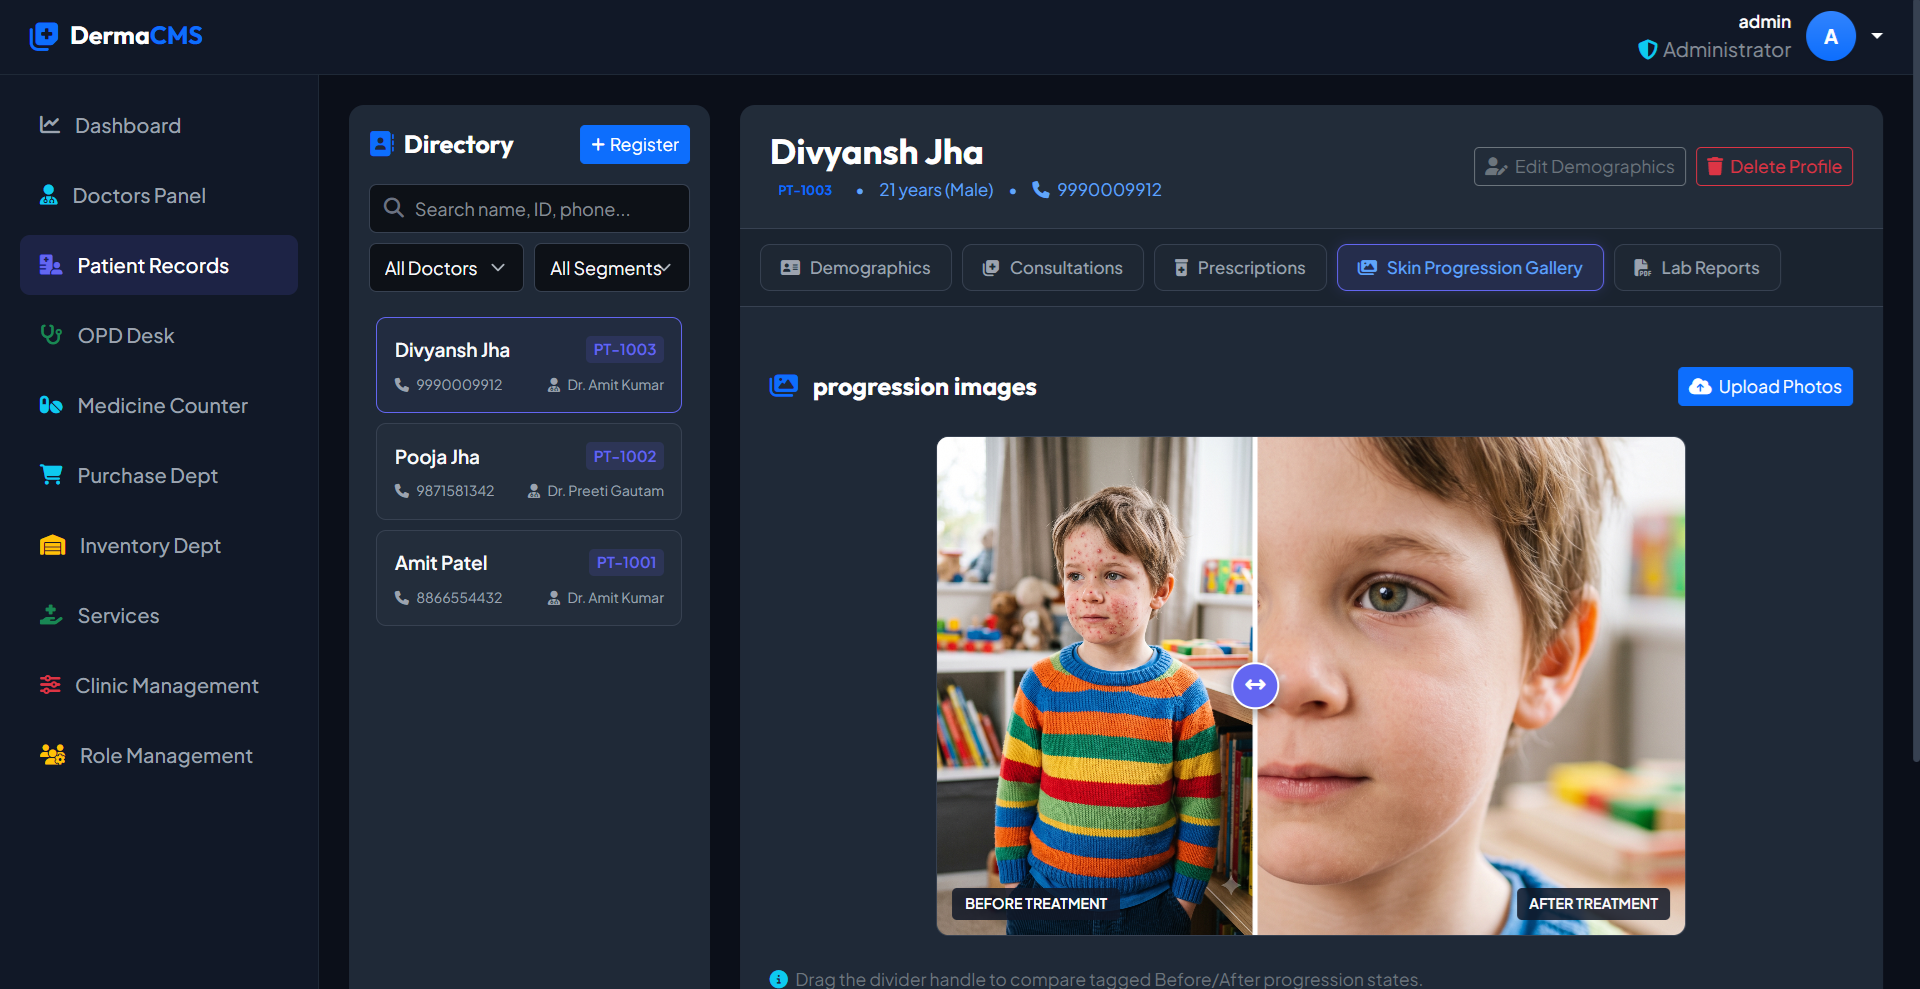Viewport: 1920px width, 989px height.
Task: Click the Services hand icon
Action: tap(51, 615)
